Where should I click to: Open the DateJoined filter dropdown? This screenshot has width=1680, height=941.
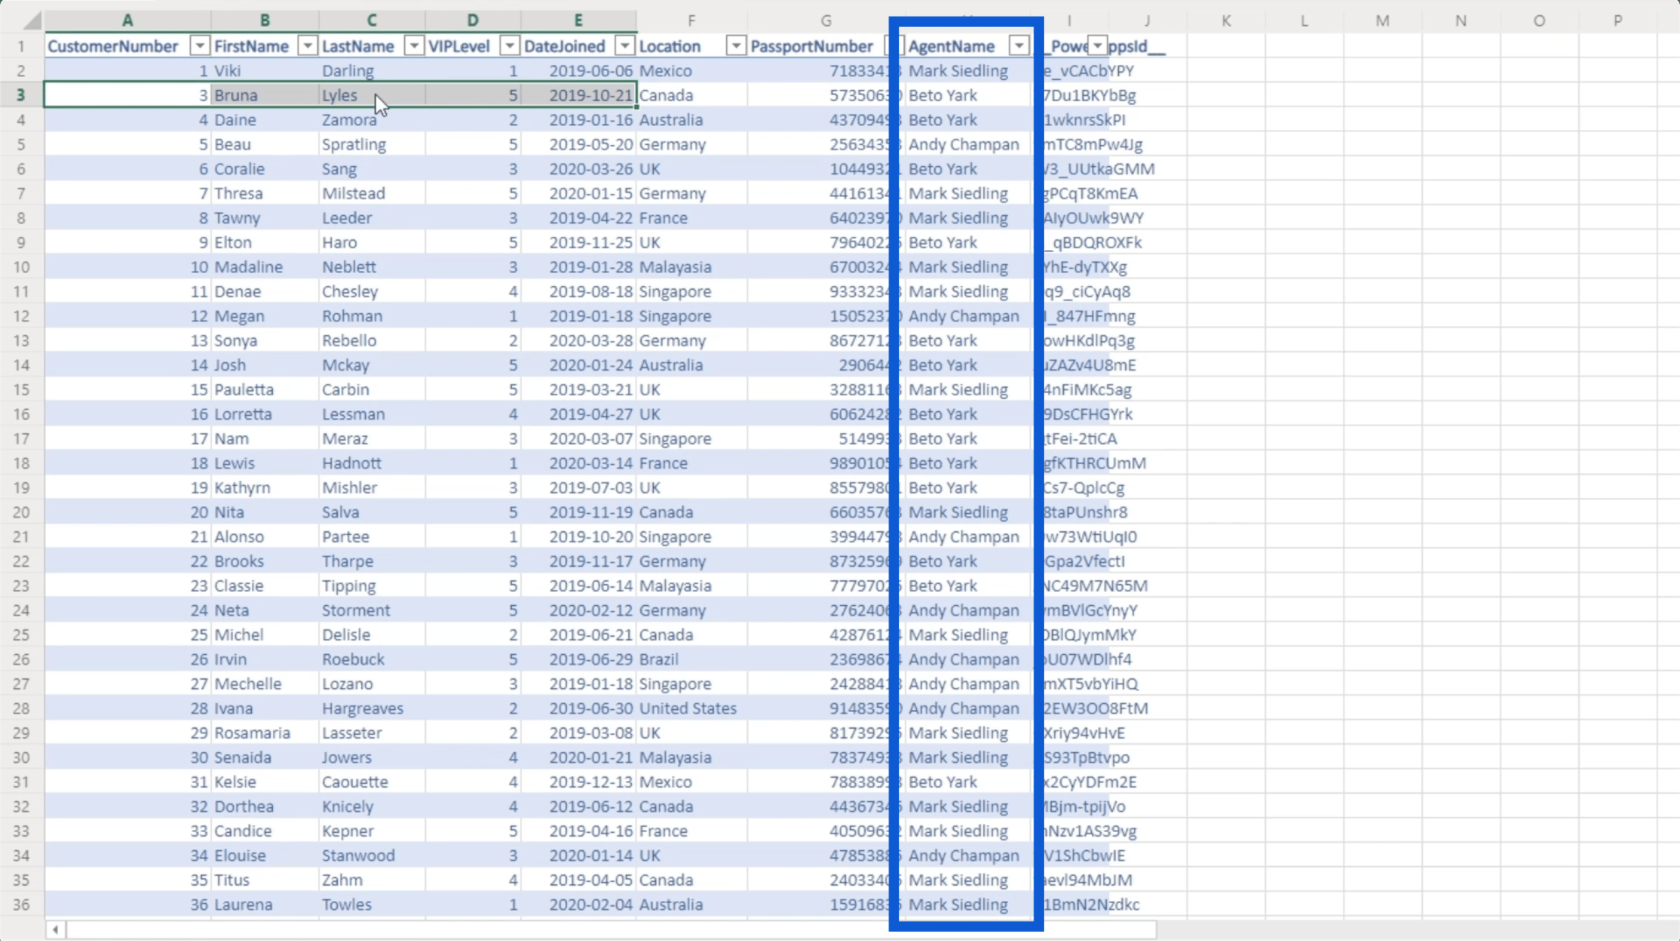625,46
